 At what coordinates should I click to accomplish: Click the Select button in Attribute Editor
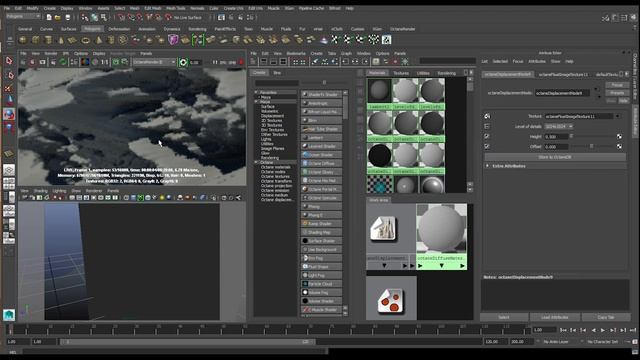tap(504, 317)
